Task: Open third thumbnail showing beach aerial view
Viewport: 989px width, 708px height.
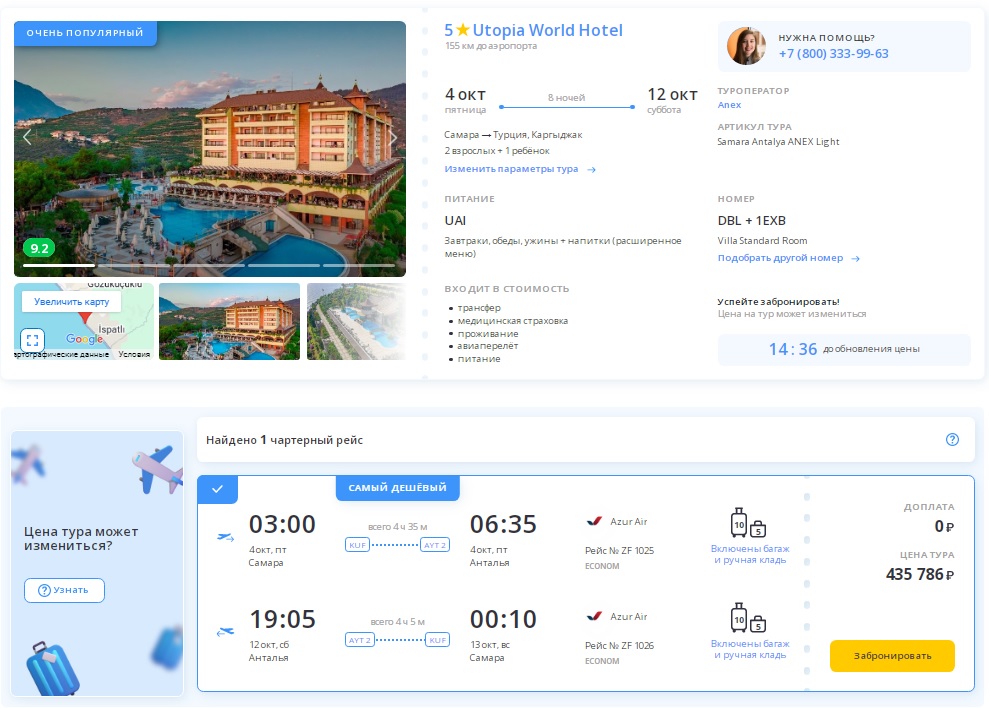Action: [356, 321]
